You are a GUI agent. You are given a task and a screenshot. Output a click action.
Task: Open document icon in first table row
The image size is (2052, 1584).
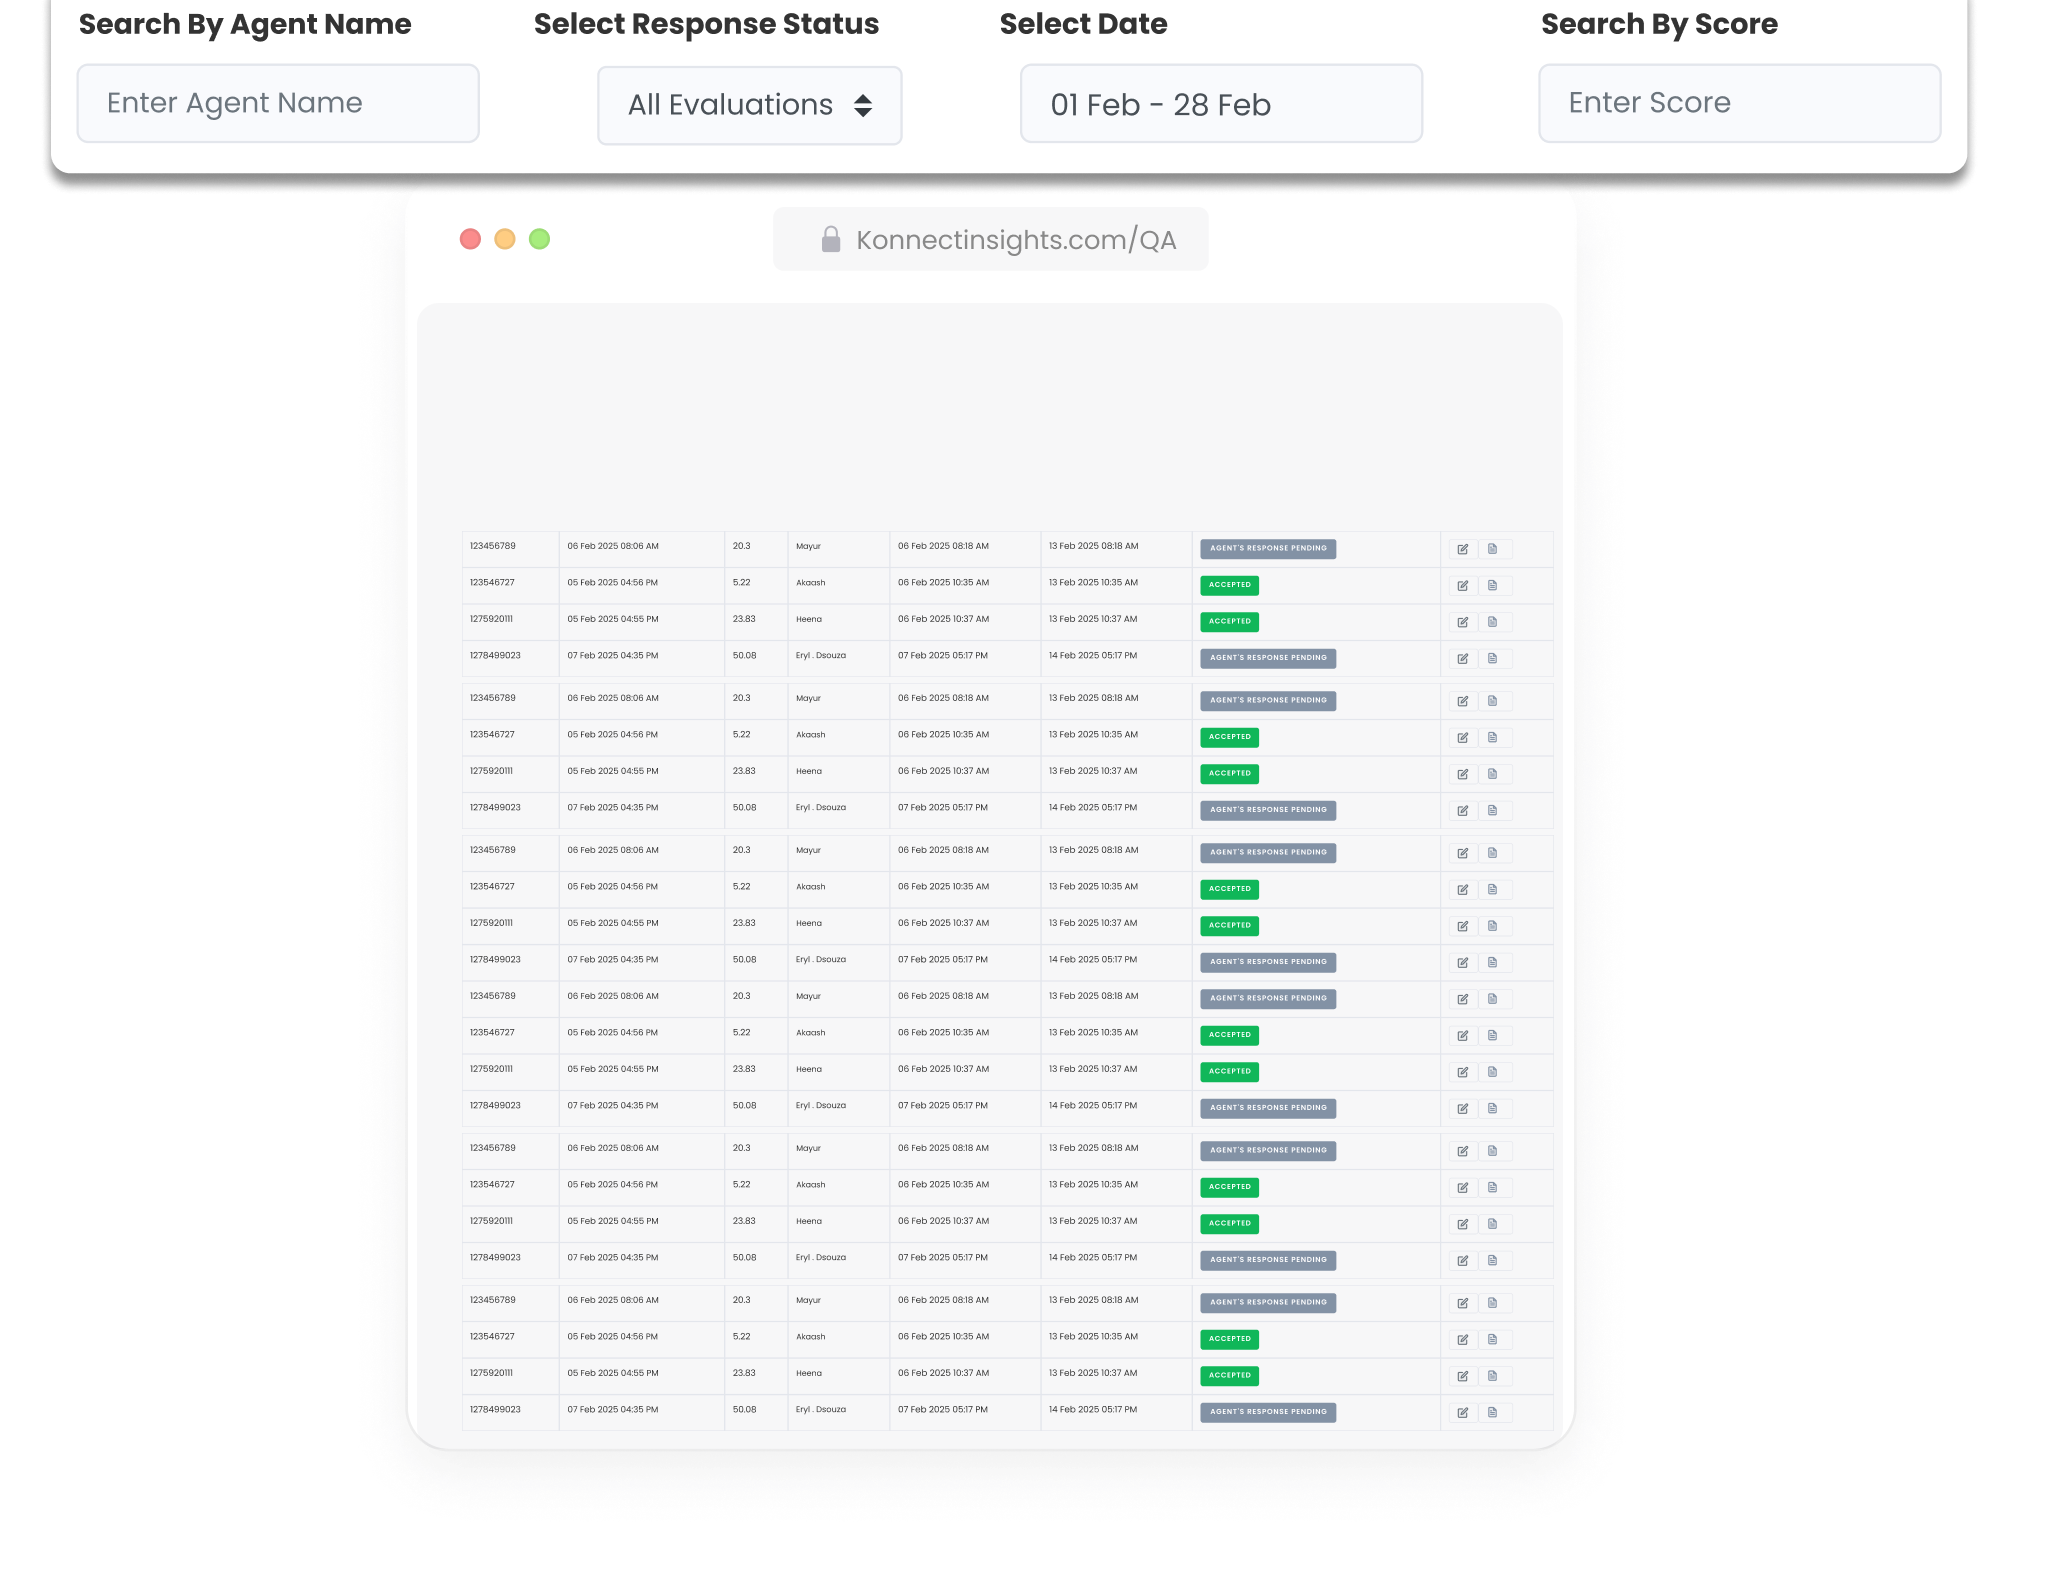(x=1492, y=549)
